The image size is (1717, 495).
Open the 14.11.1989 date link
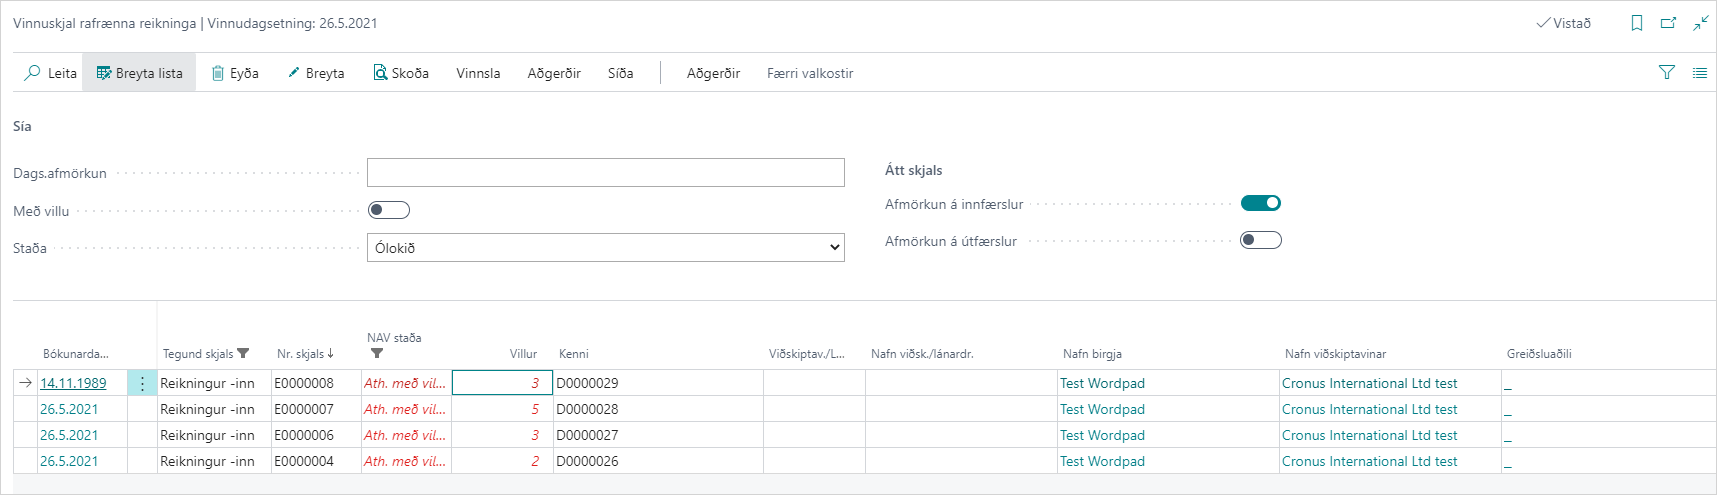pyautogui.click(x=73, y=383)
